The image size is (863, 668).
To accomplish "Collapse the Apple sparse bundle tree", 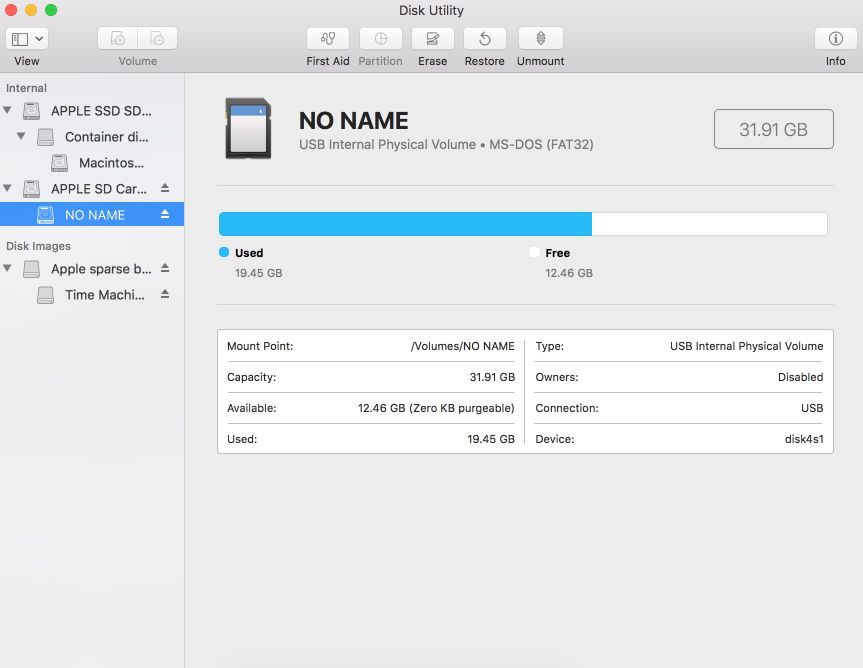I will tap(8, 268).
